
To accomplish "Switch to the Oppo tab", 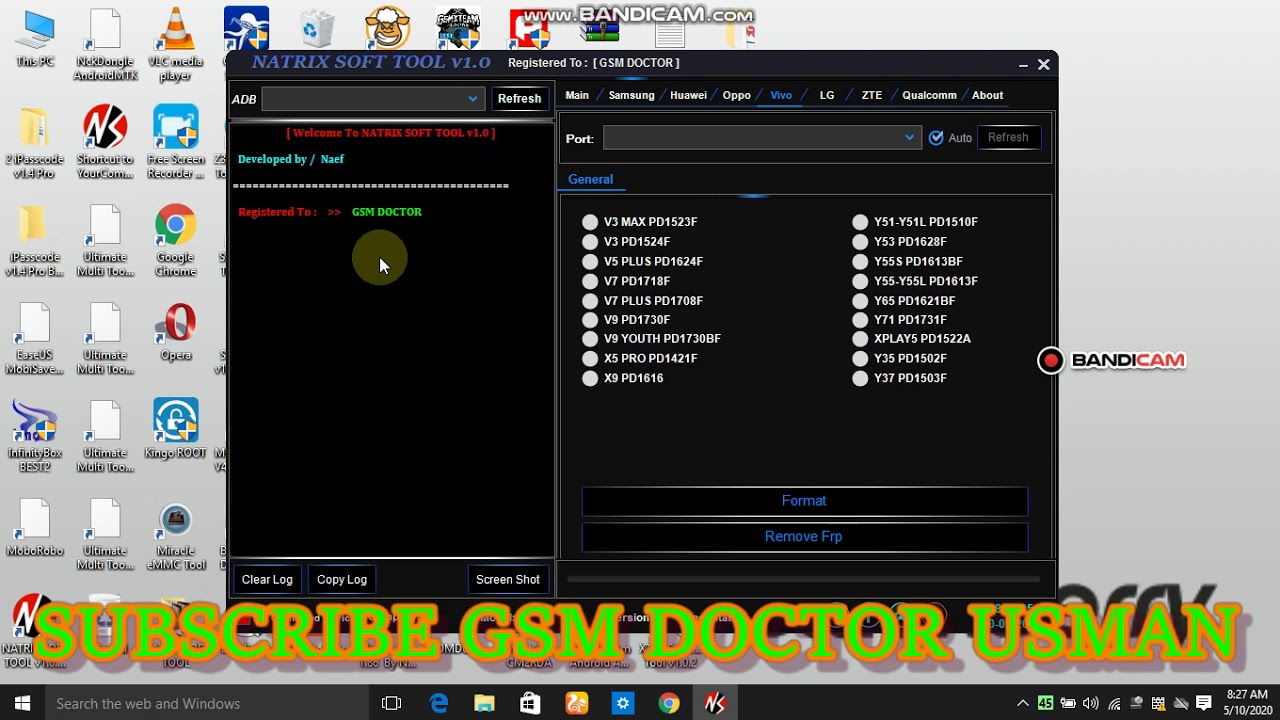I will point(737,95).
